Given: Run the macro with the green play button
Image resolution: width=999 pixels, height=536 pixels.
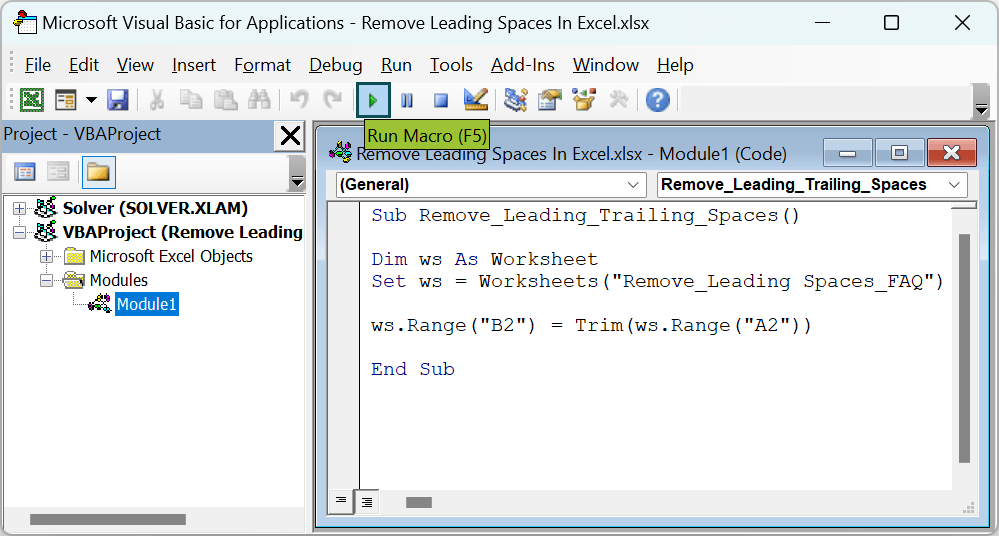Looking at the screenshot, I should (373, 100).
